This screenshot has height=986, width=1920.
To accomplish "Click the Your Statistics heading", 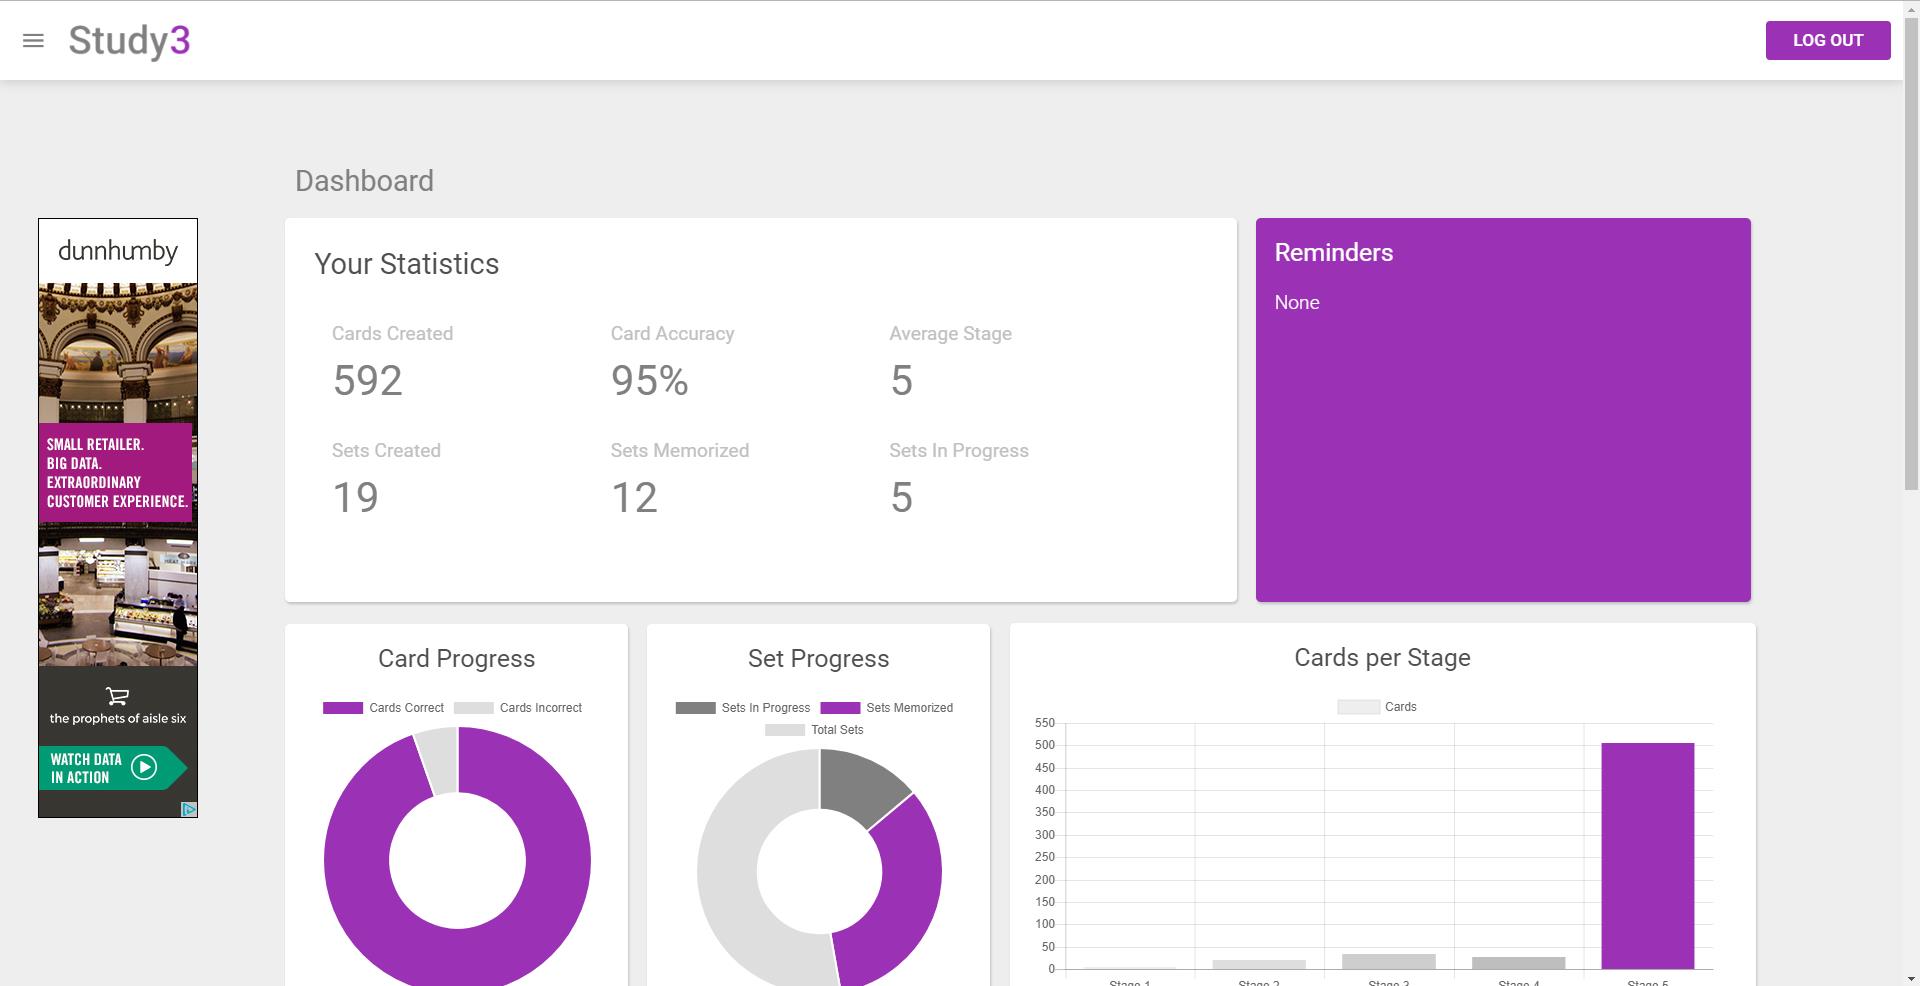I will point(406,264).
